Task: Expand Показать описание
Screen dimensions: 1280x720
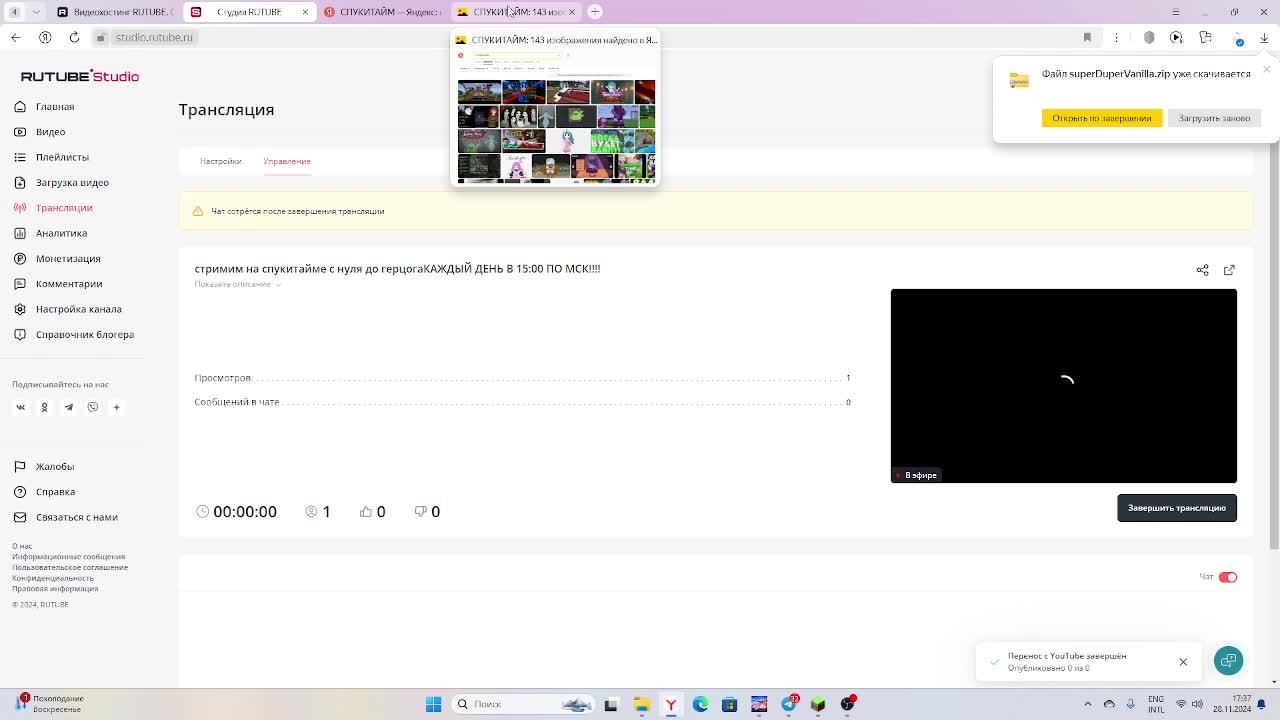Action: coord(237,284)
